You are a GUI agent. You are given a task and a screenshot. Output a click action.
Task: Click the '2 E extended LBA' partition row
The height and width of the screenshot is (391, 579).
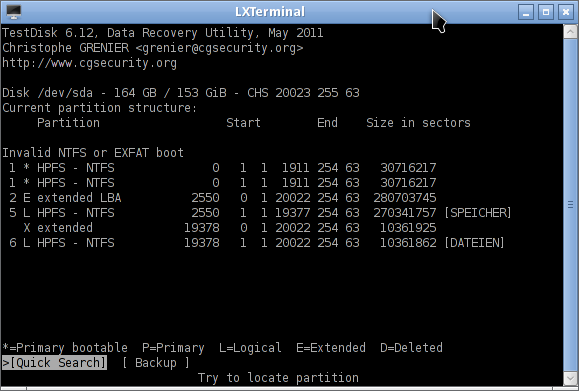click(x=223, y=198)
